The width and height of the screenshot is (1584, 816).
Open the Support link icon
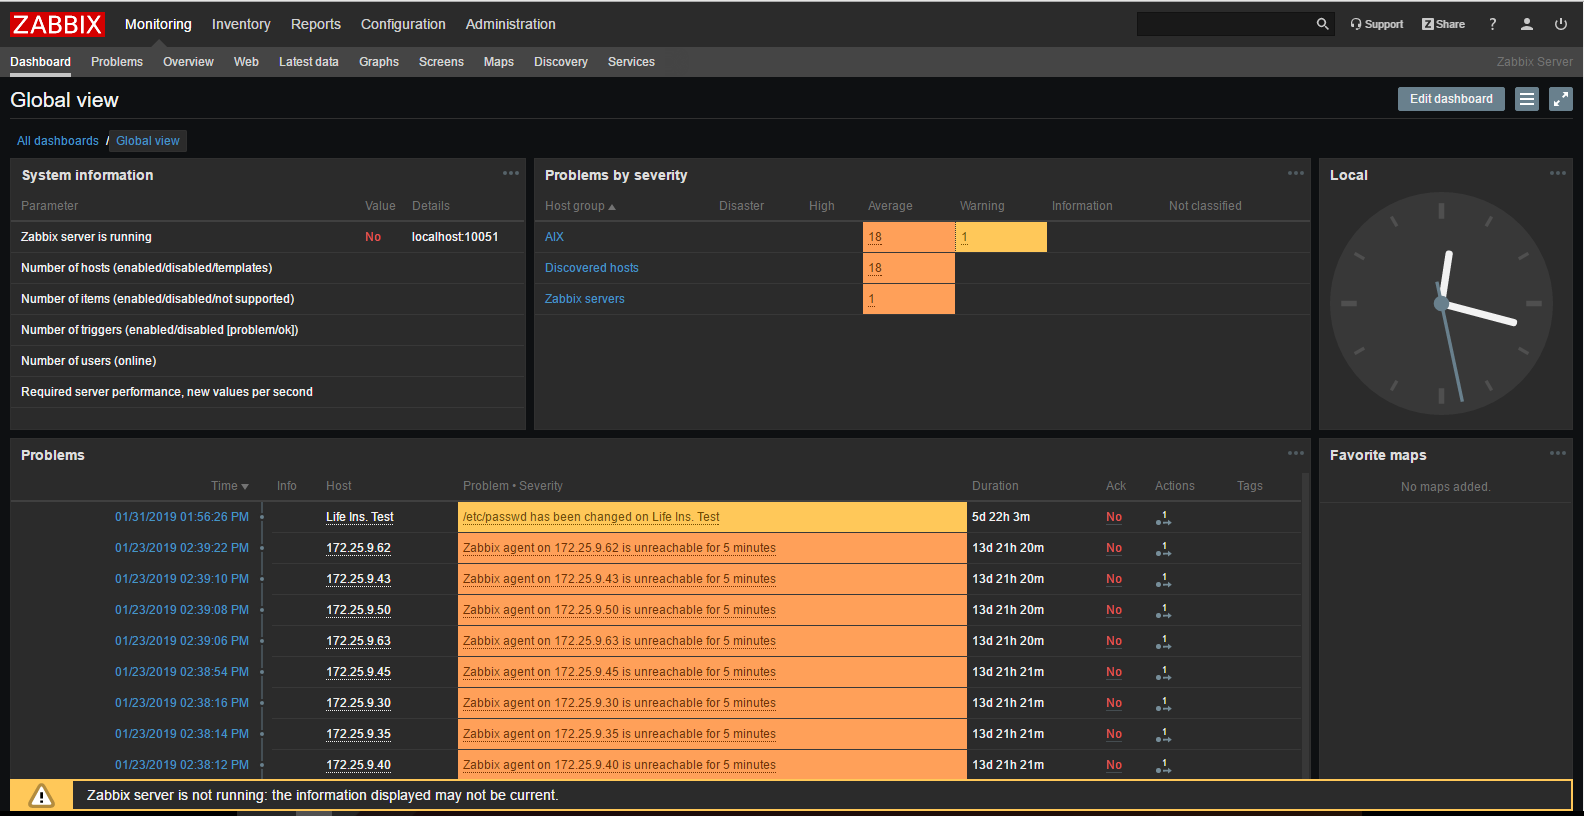pyautogui.click(x=1376, y=24)
